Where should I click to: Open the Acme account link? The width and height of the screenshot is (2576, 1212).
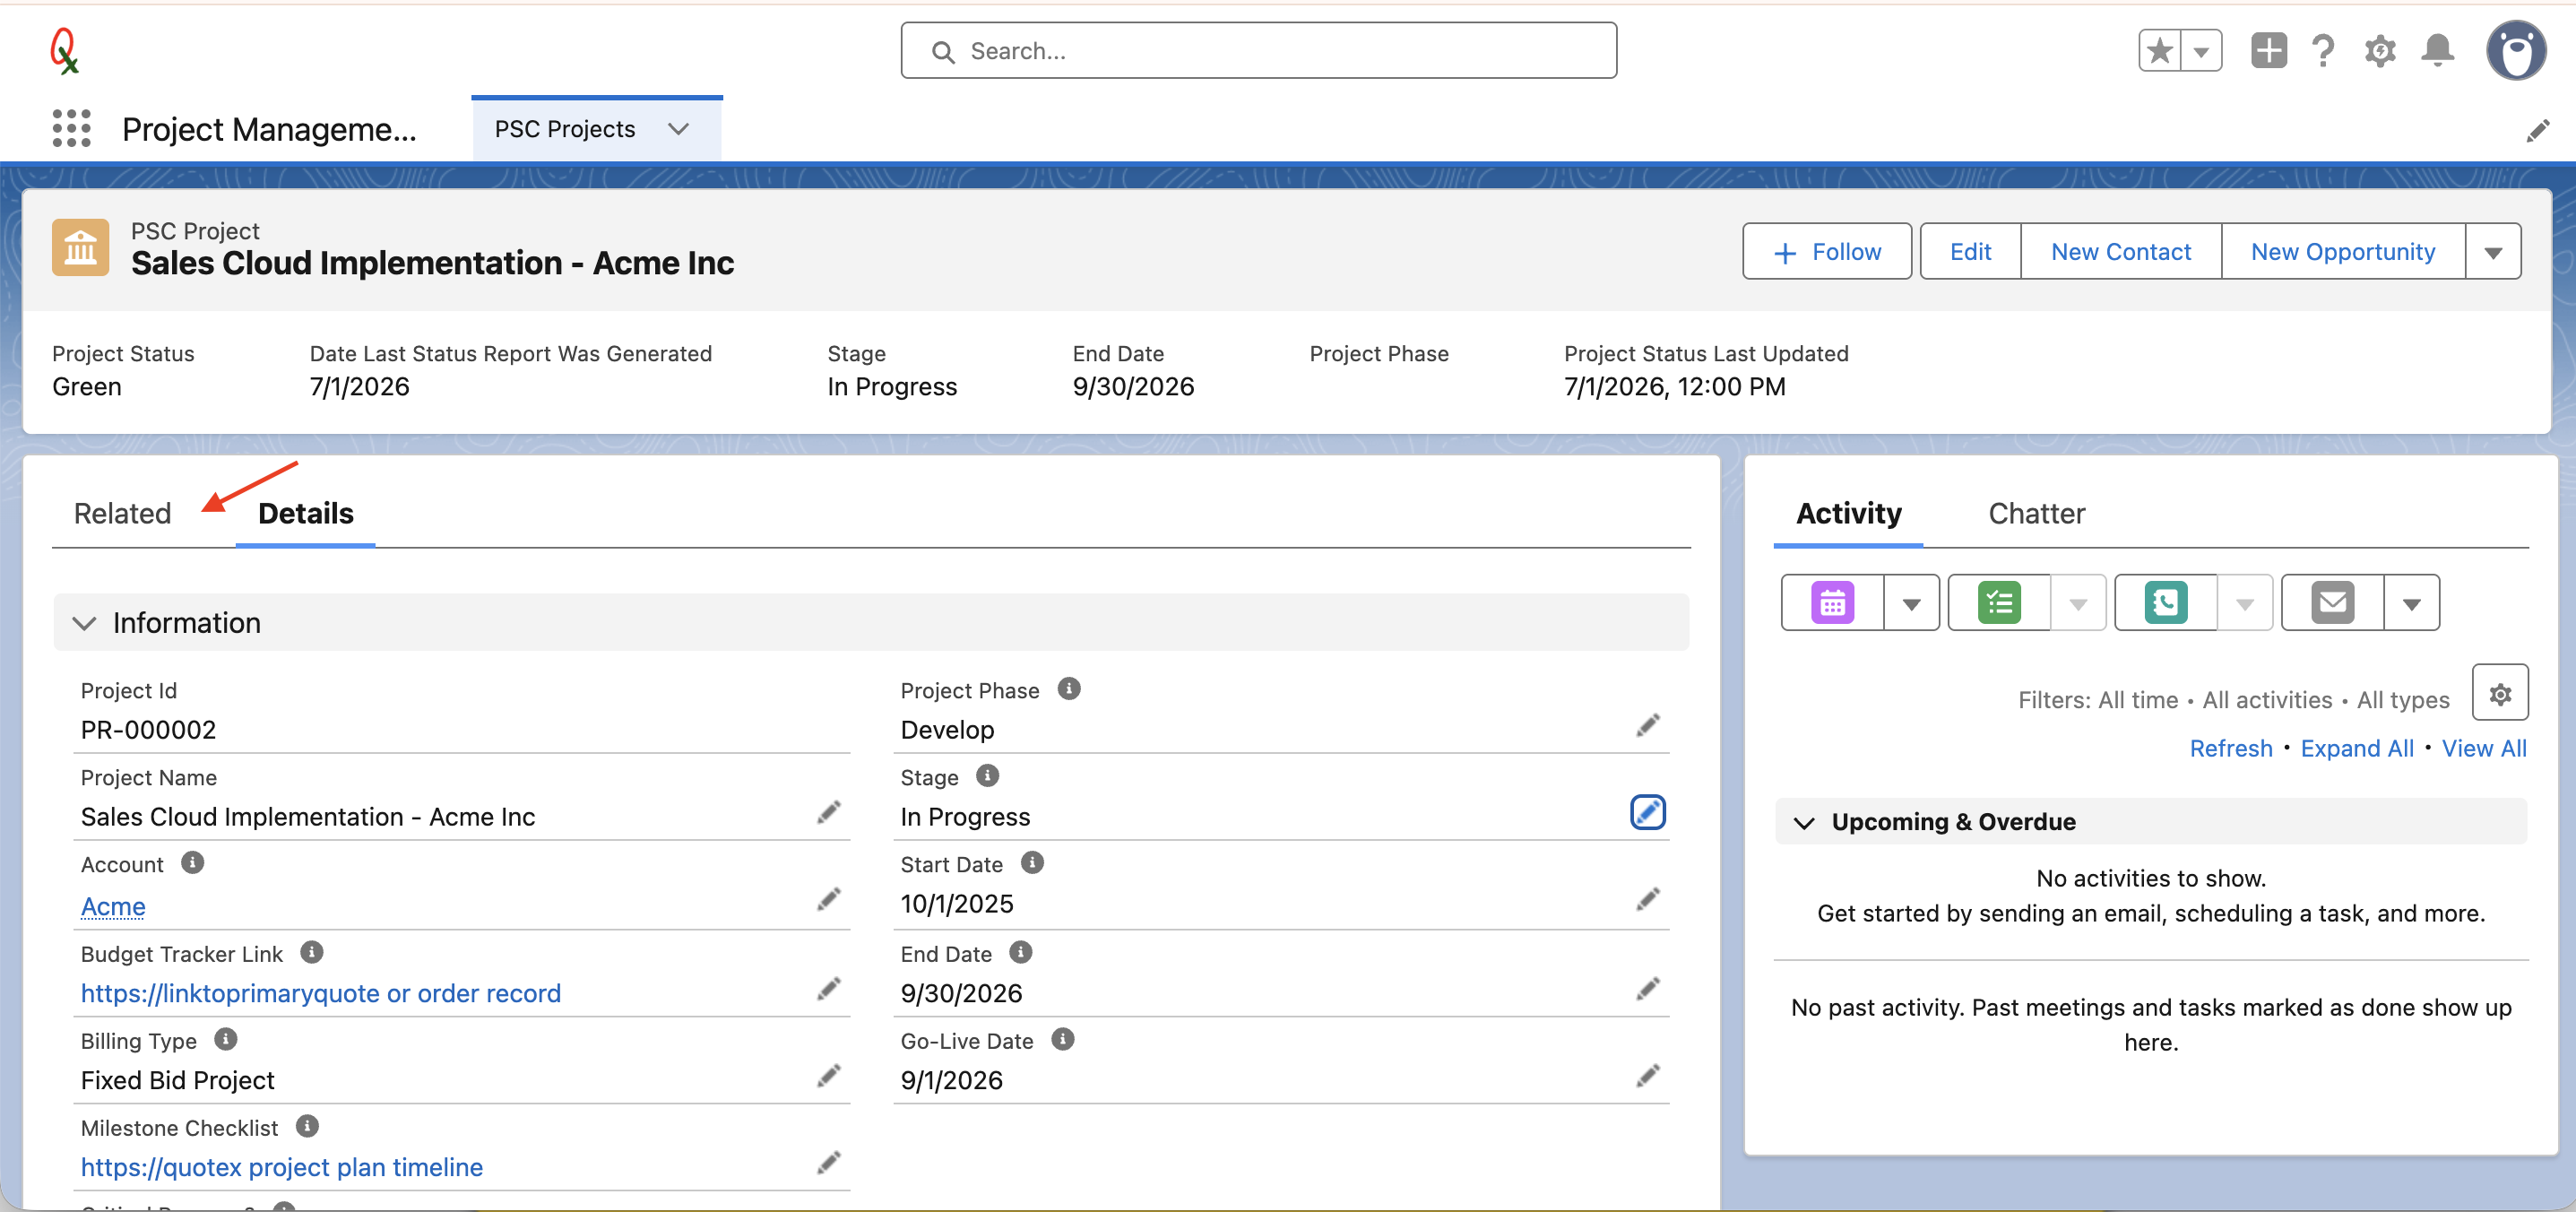click(113, 906)
